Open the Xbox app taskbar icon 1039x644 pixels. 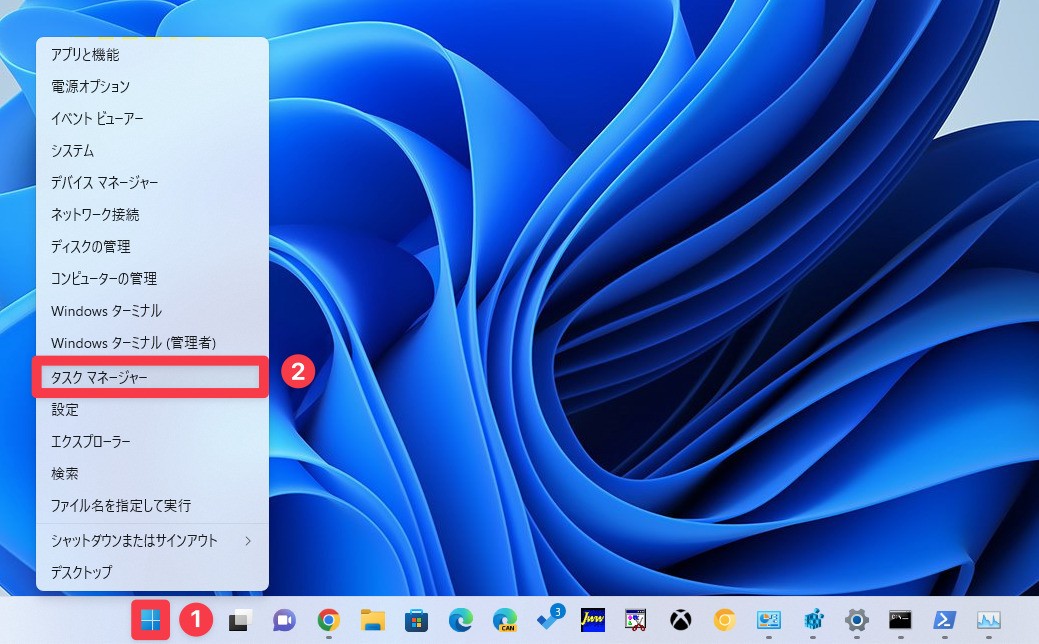[x=681, y=620]
